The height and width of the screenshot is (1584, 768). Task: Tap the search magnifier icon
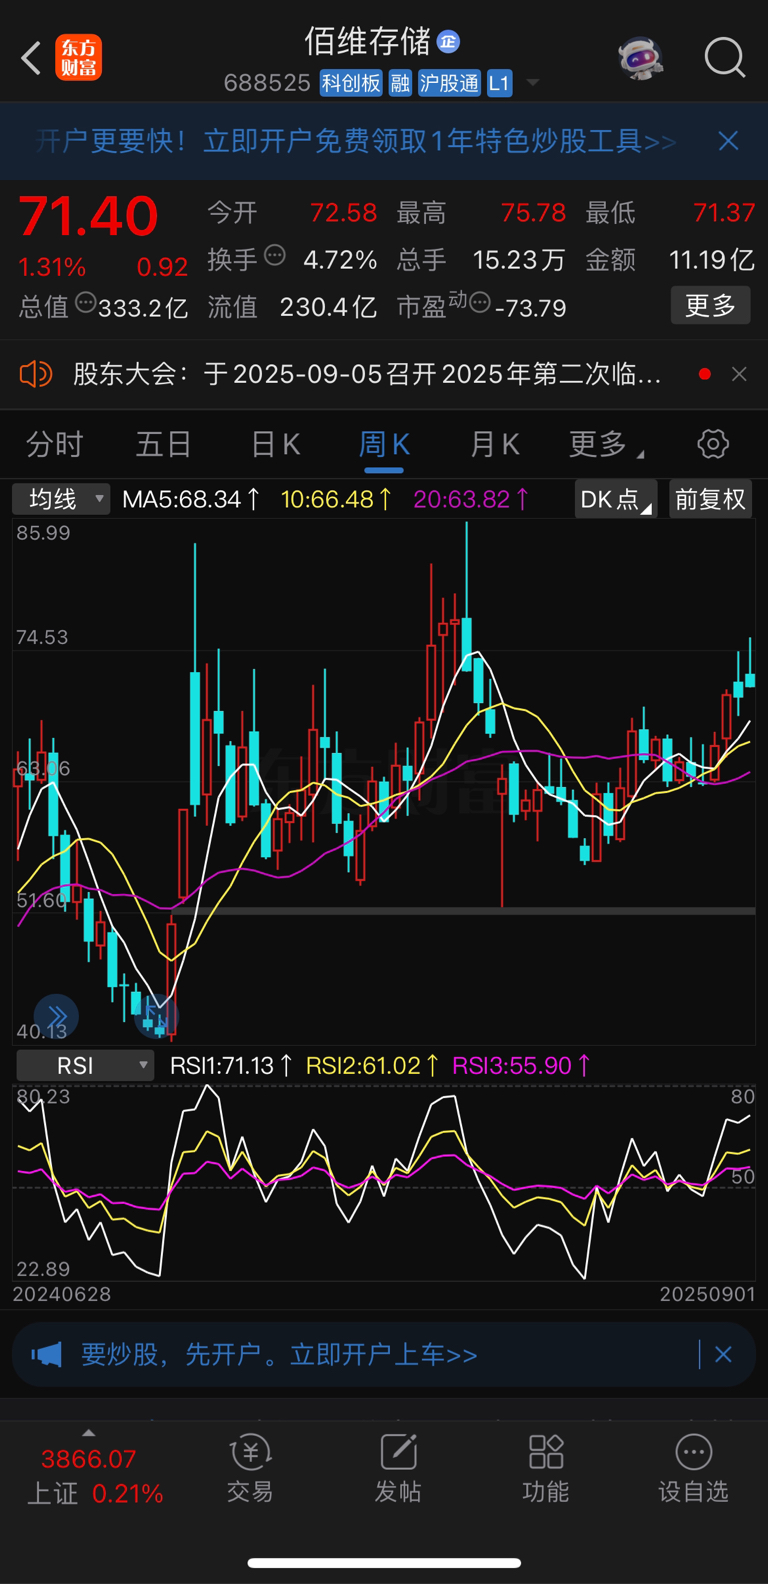[x=725, y=58]
